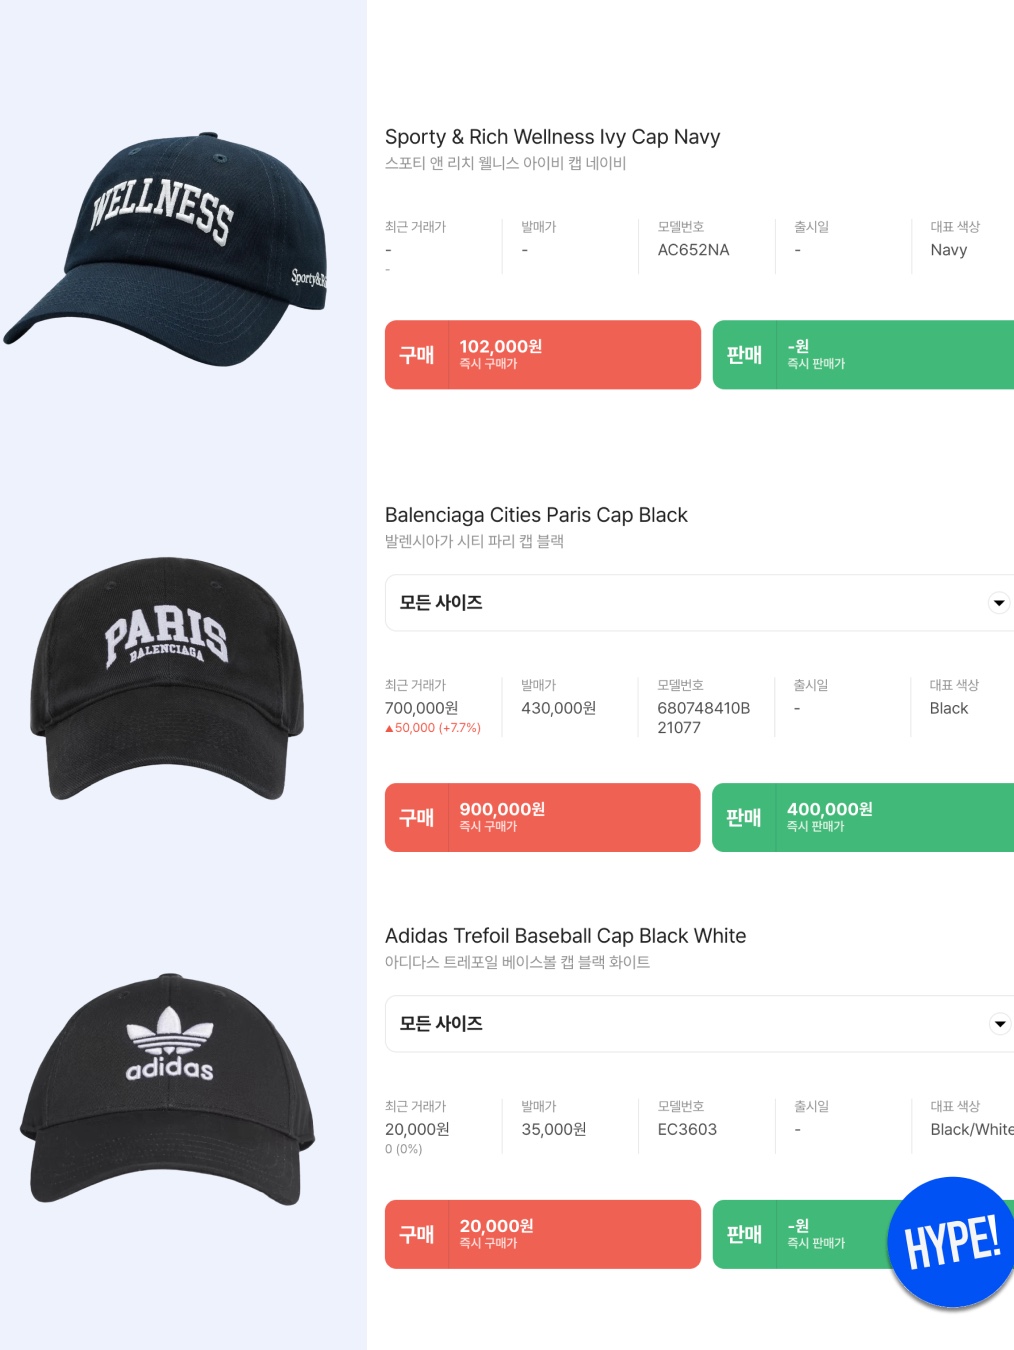
Task: Open Balenciaga Cities Paris Cap Black title
Action: pyautogui.click(x=536, y=515)
